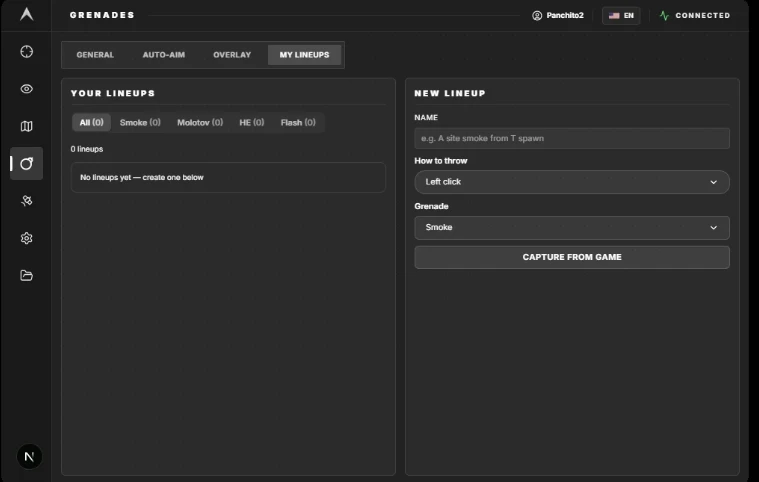Click the '0 lineups' count text

pyautogui.click(x=87, y=149)
